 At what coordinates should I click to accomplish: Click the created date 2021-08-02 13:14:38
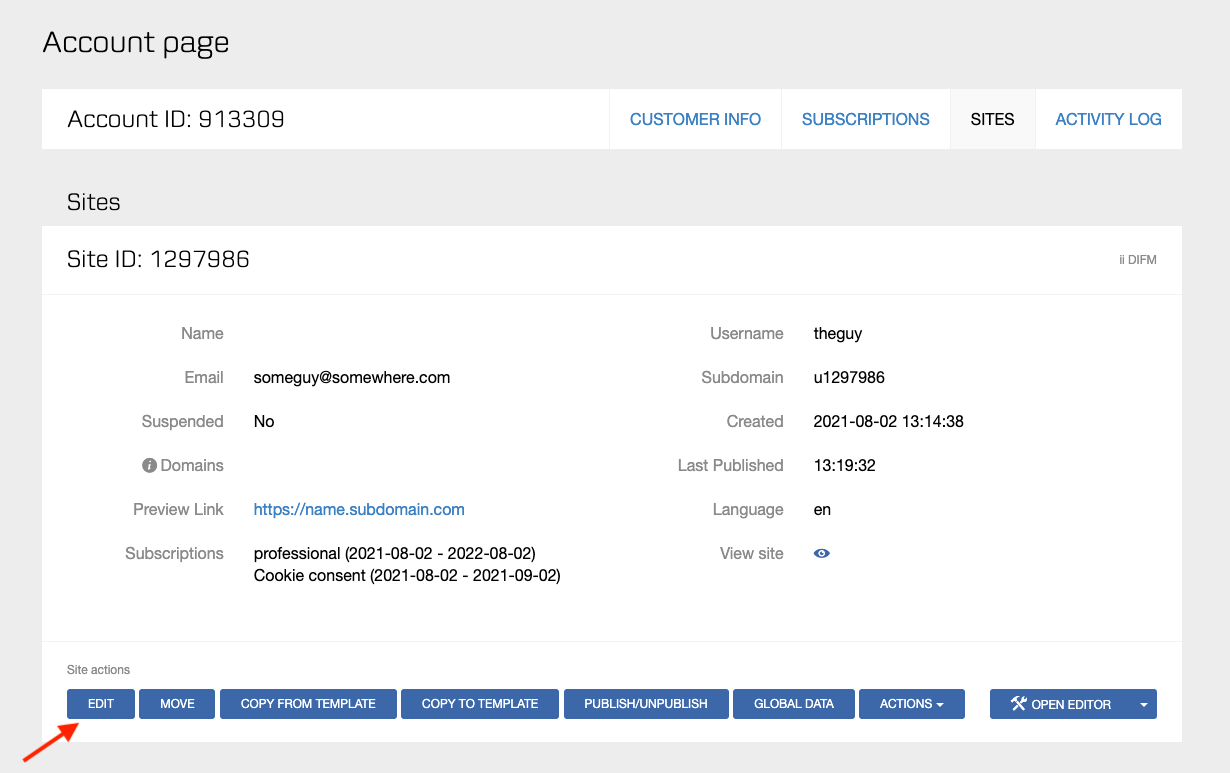tap(889, 422)
